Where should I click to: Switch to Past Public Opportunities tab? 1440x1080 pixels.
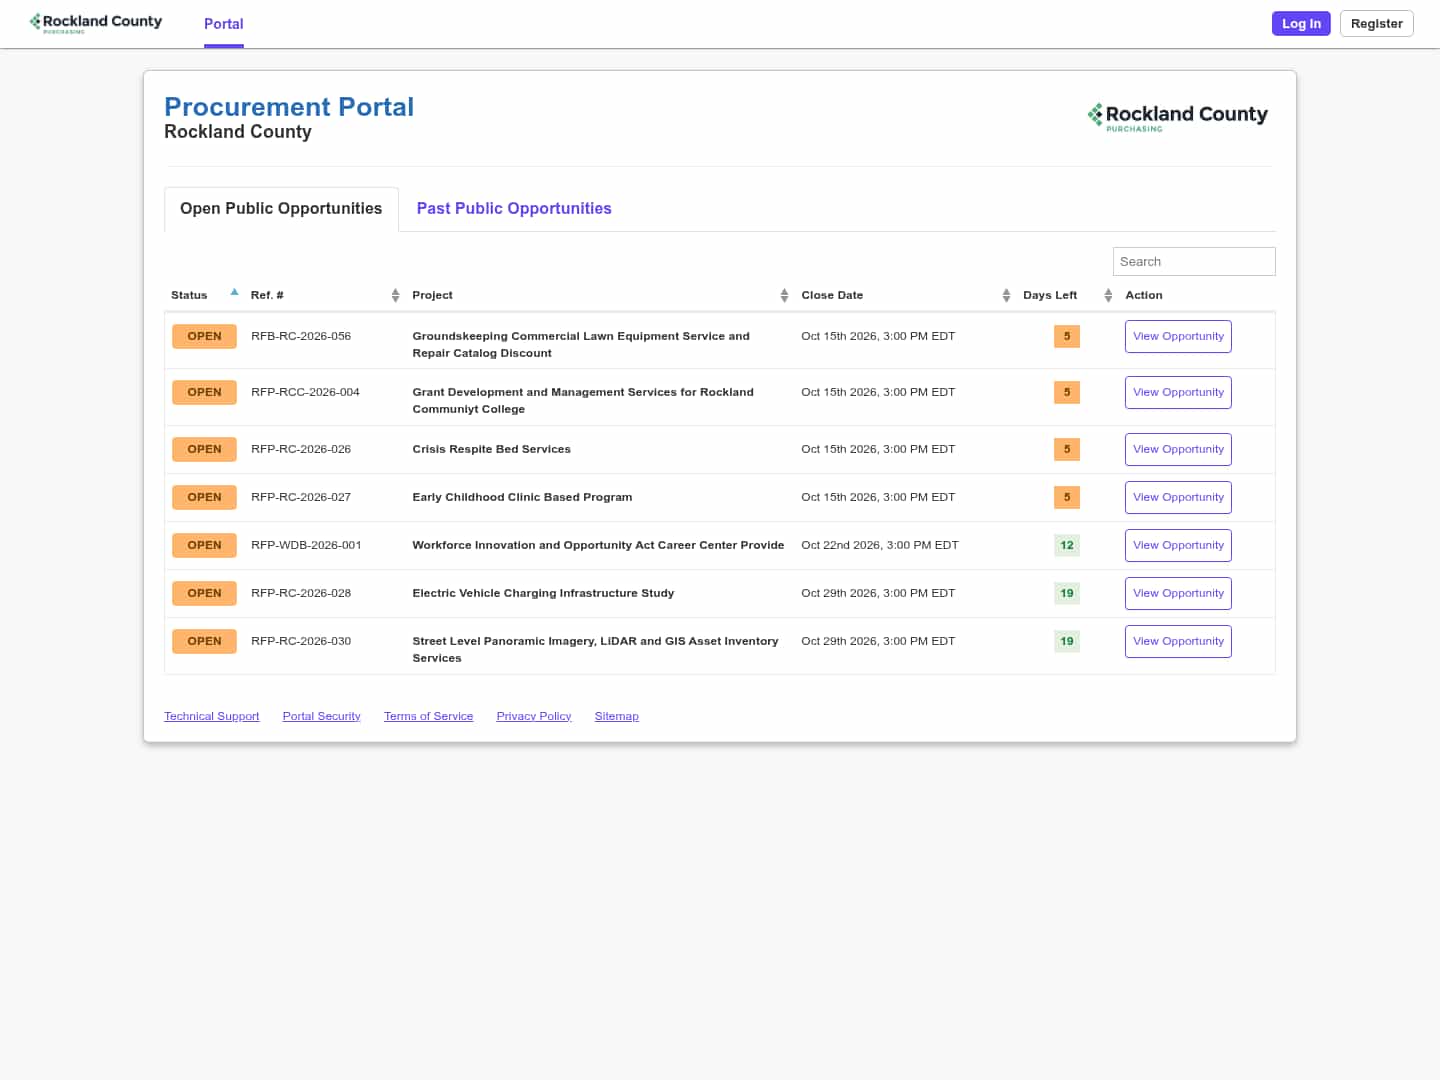[514, 209]
